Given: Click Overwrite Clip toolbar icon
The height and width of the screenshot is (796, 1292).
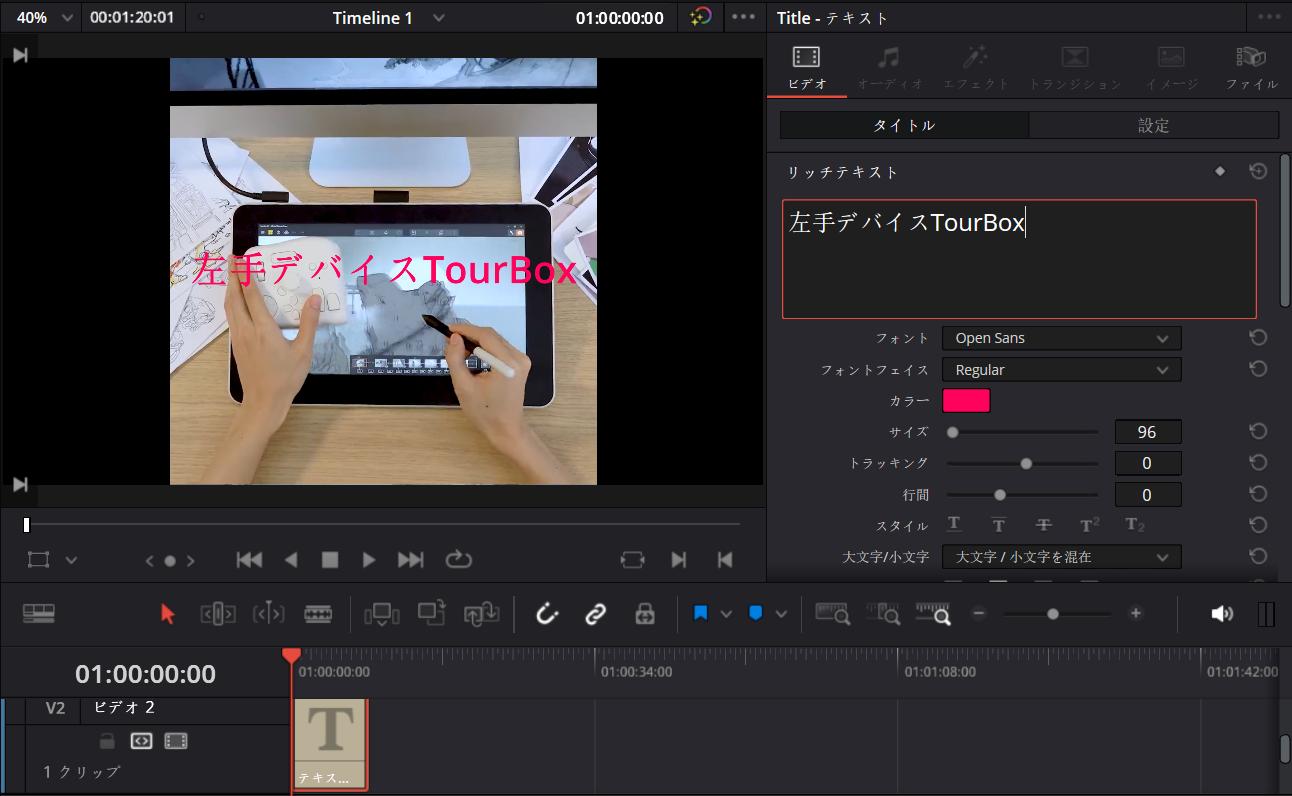Looking at the screenshot, I should (431, 614).
